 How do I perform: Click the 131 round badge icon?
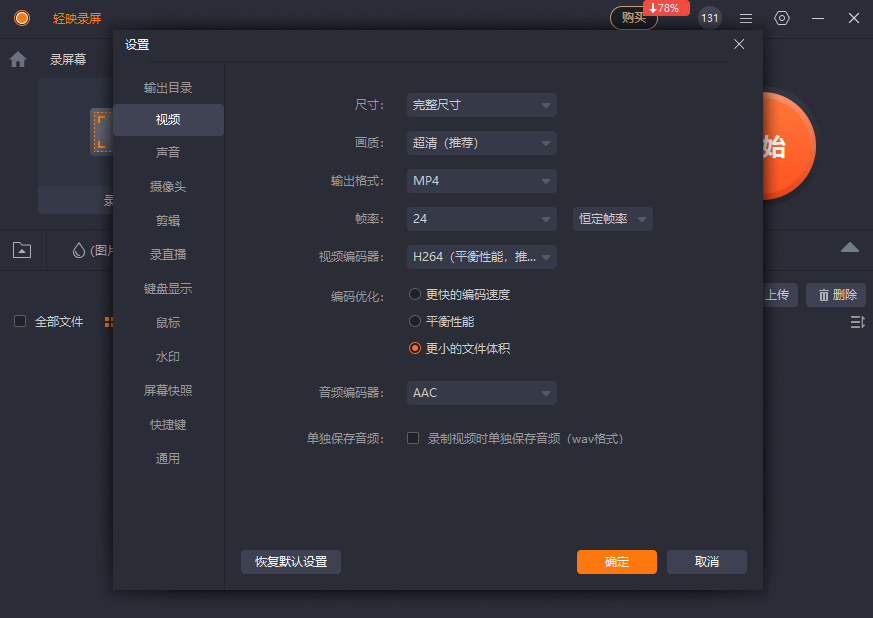pyautogui.click(x=709, y=18)
